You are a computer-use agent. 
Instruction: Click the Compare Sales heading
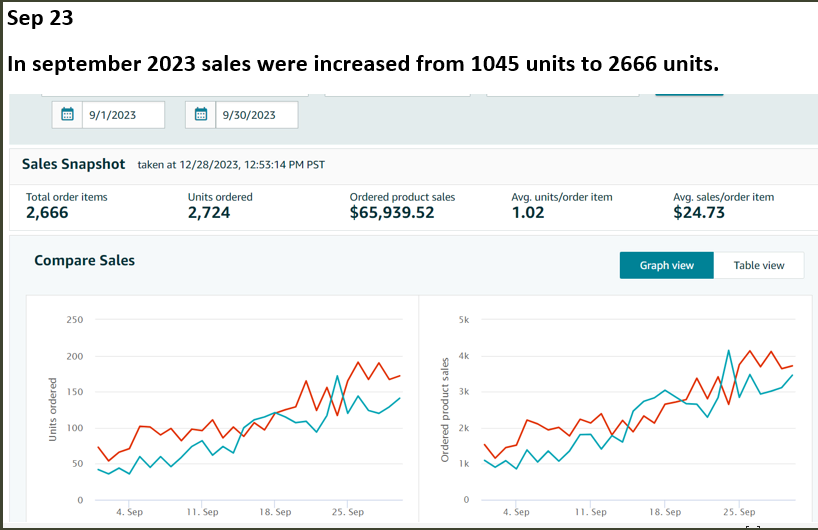(x=84, y=260)
